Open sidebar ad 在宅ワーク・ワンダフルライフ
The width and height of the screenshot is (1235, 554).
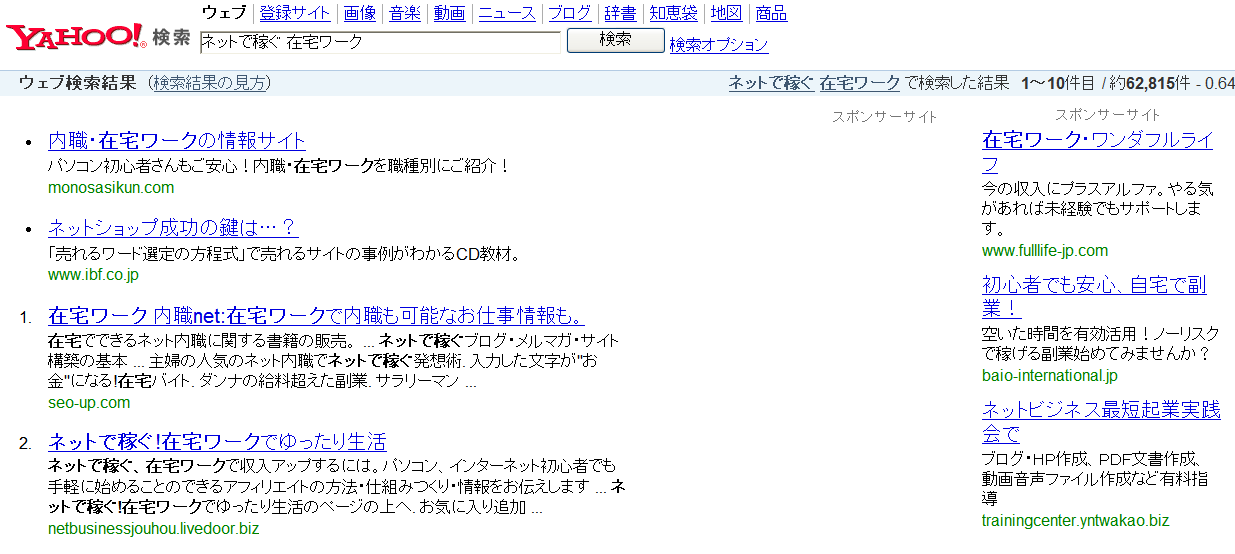[x=1097, y=152]
